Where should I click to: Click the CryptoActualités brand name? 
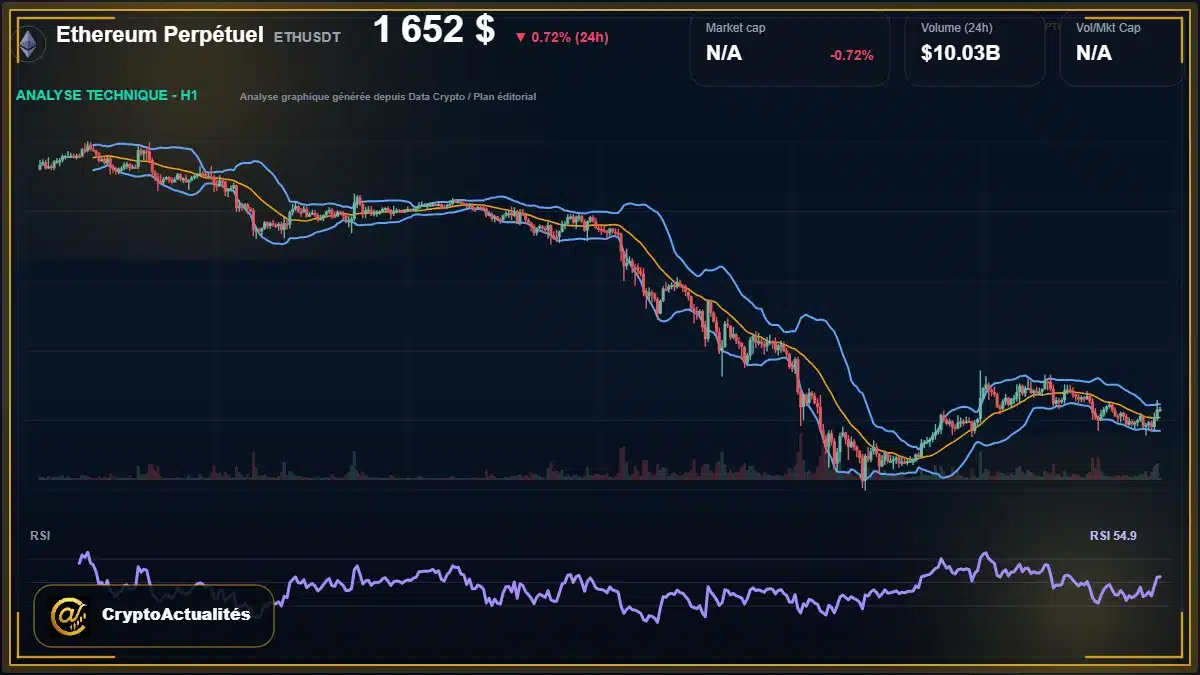point(176,615)
